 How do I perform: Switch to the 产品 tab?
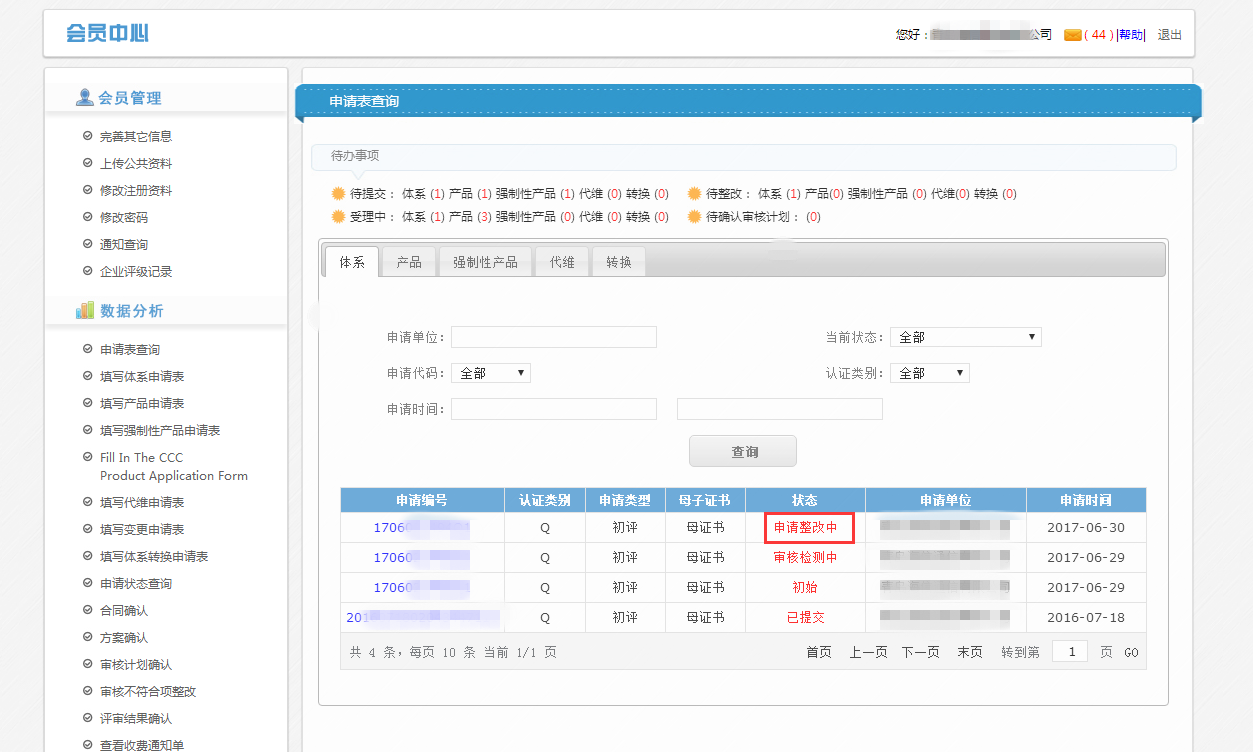pos(409,262)
